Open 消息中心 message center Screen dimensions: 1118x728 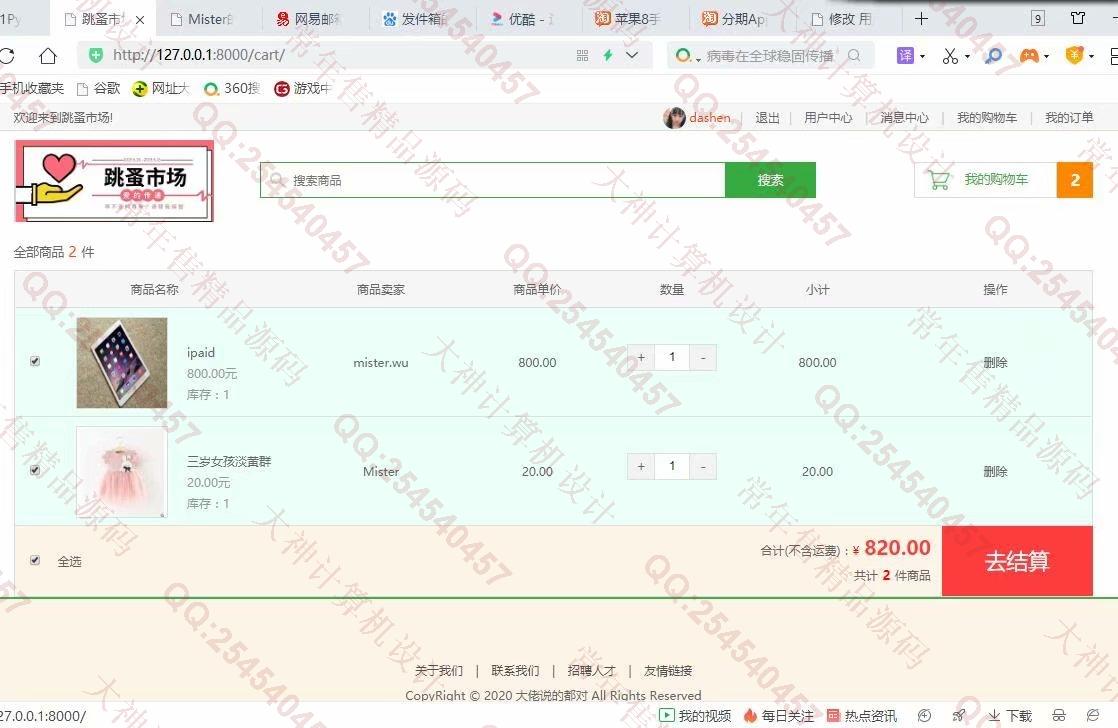click(x=904, y=118)
